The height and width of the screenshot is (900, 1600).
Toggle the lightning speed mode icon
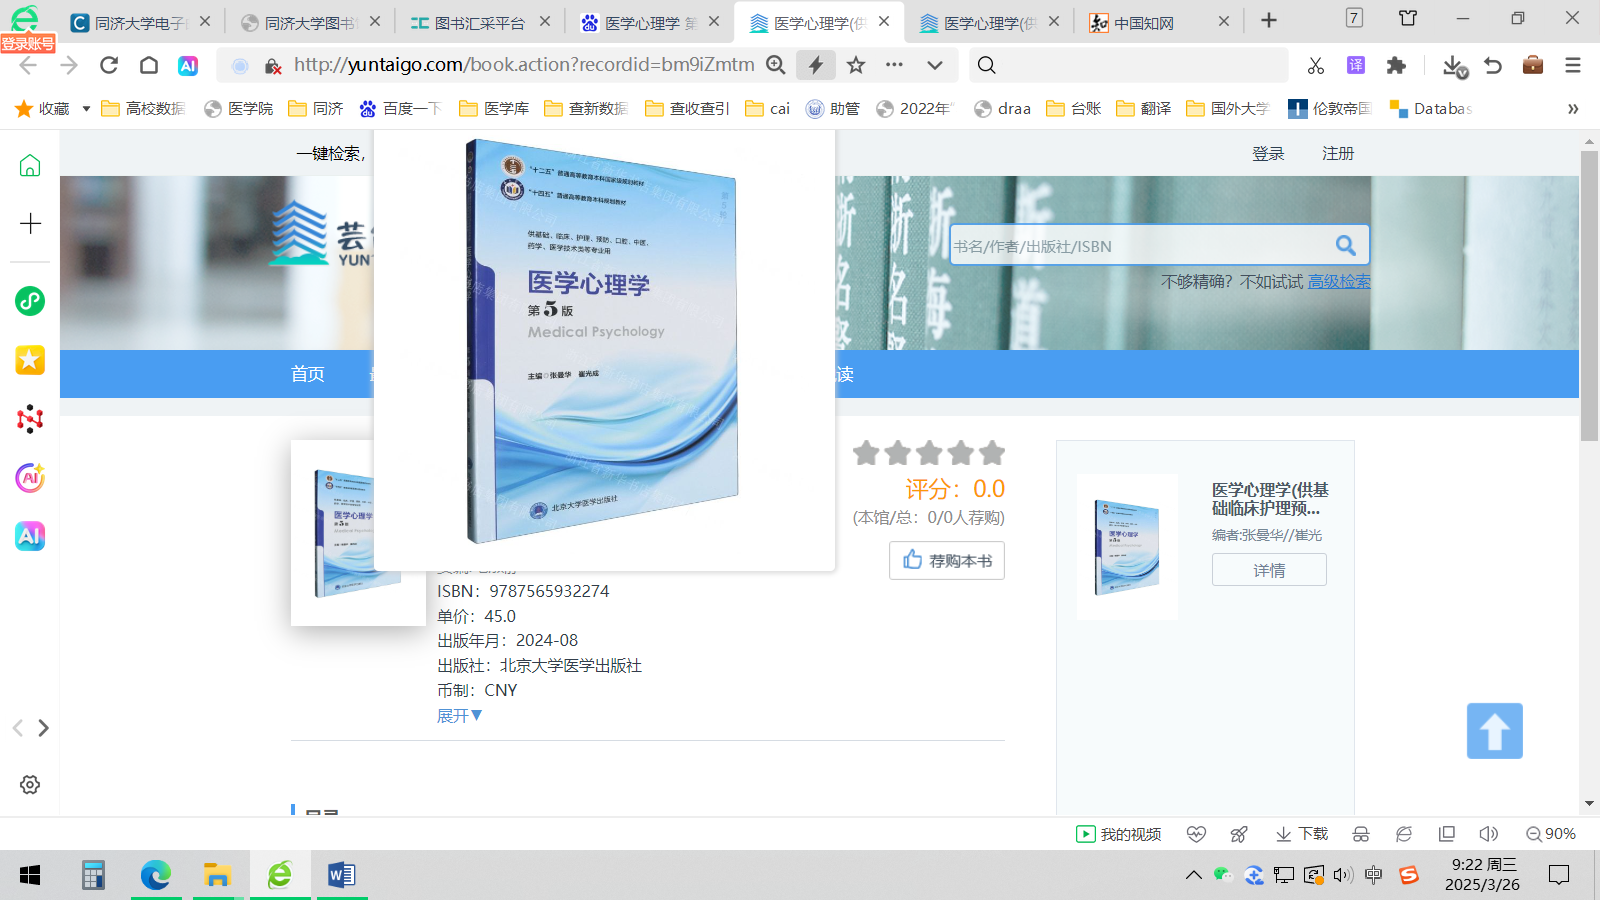pos(816,65)
